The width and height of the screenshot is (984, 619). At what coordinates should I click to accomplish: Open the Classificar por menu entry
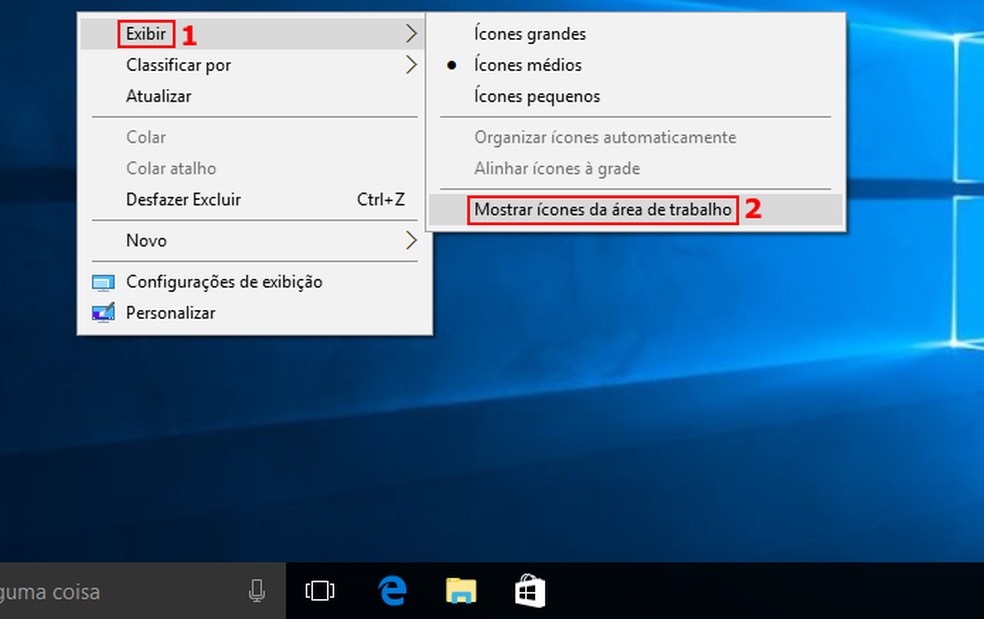254,65
